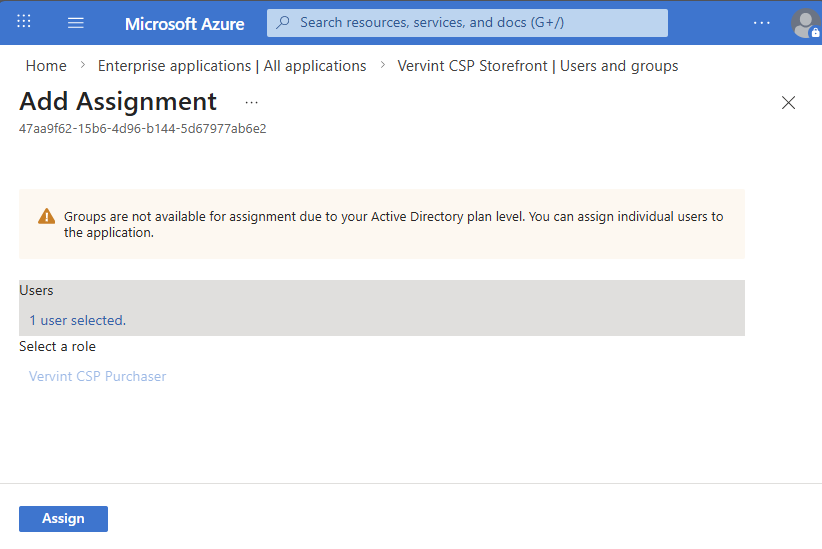This screenshot has height=549, width=822.
Task: Click the Add Assignment heading
Action: coord(118,101)
